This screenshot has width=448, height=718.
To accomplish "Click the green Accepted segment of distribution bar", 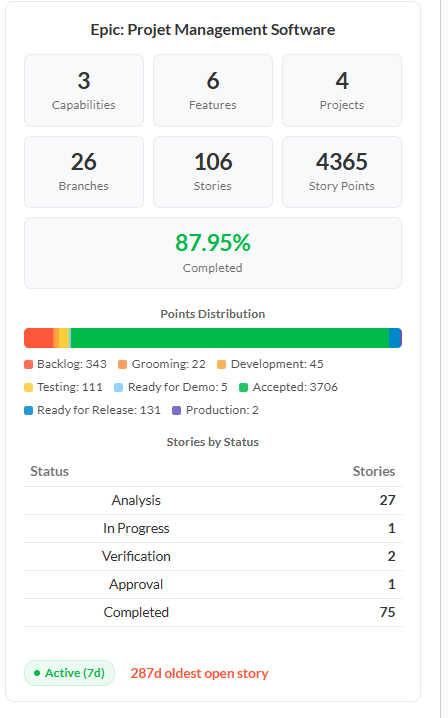I will coord(230,338).
